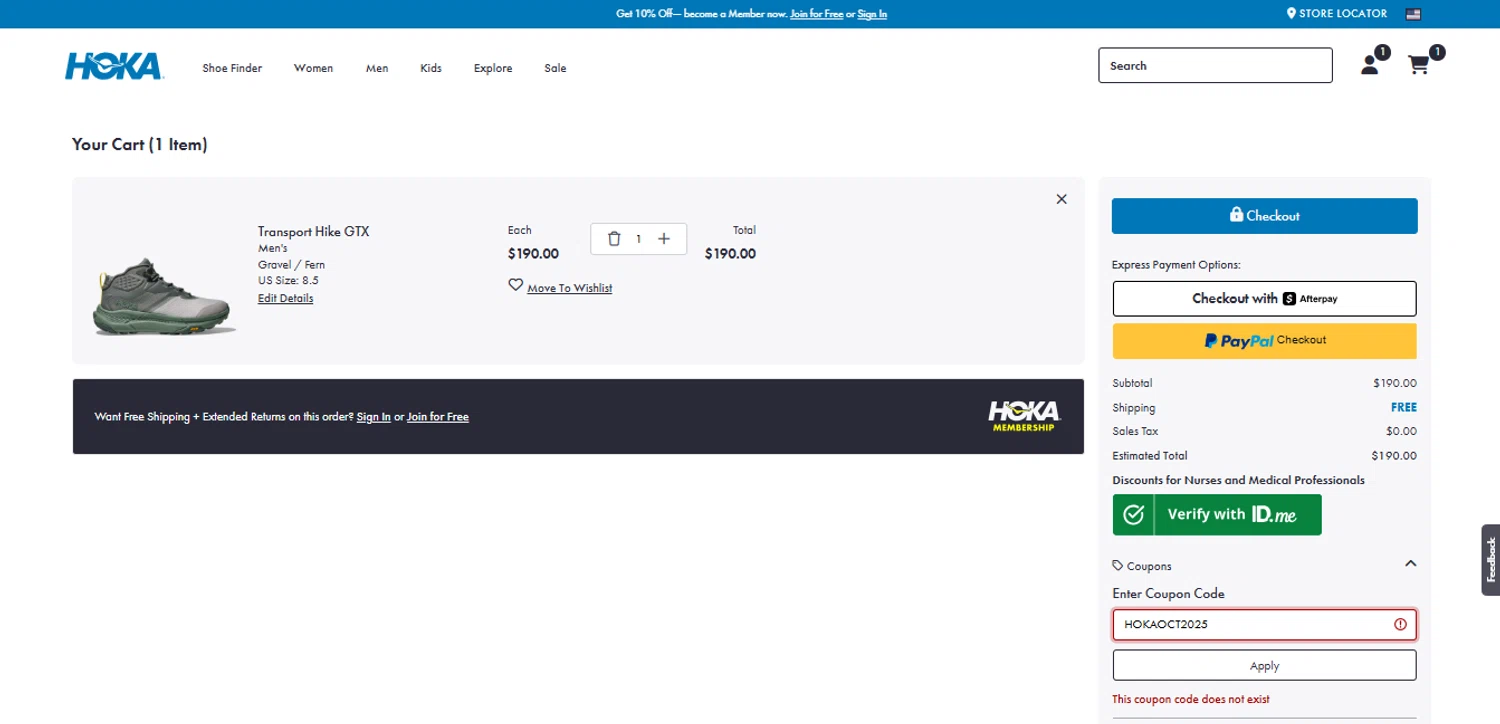The width and height of the screenshot is (1500, 724).
Task: Increase quantity with the plus icon
Action: click(664, 239)
